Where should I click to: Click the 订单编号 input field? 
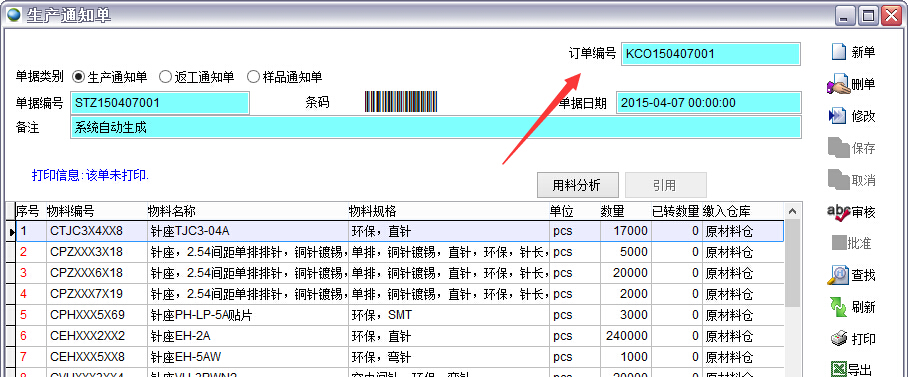(711, 54)
